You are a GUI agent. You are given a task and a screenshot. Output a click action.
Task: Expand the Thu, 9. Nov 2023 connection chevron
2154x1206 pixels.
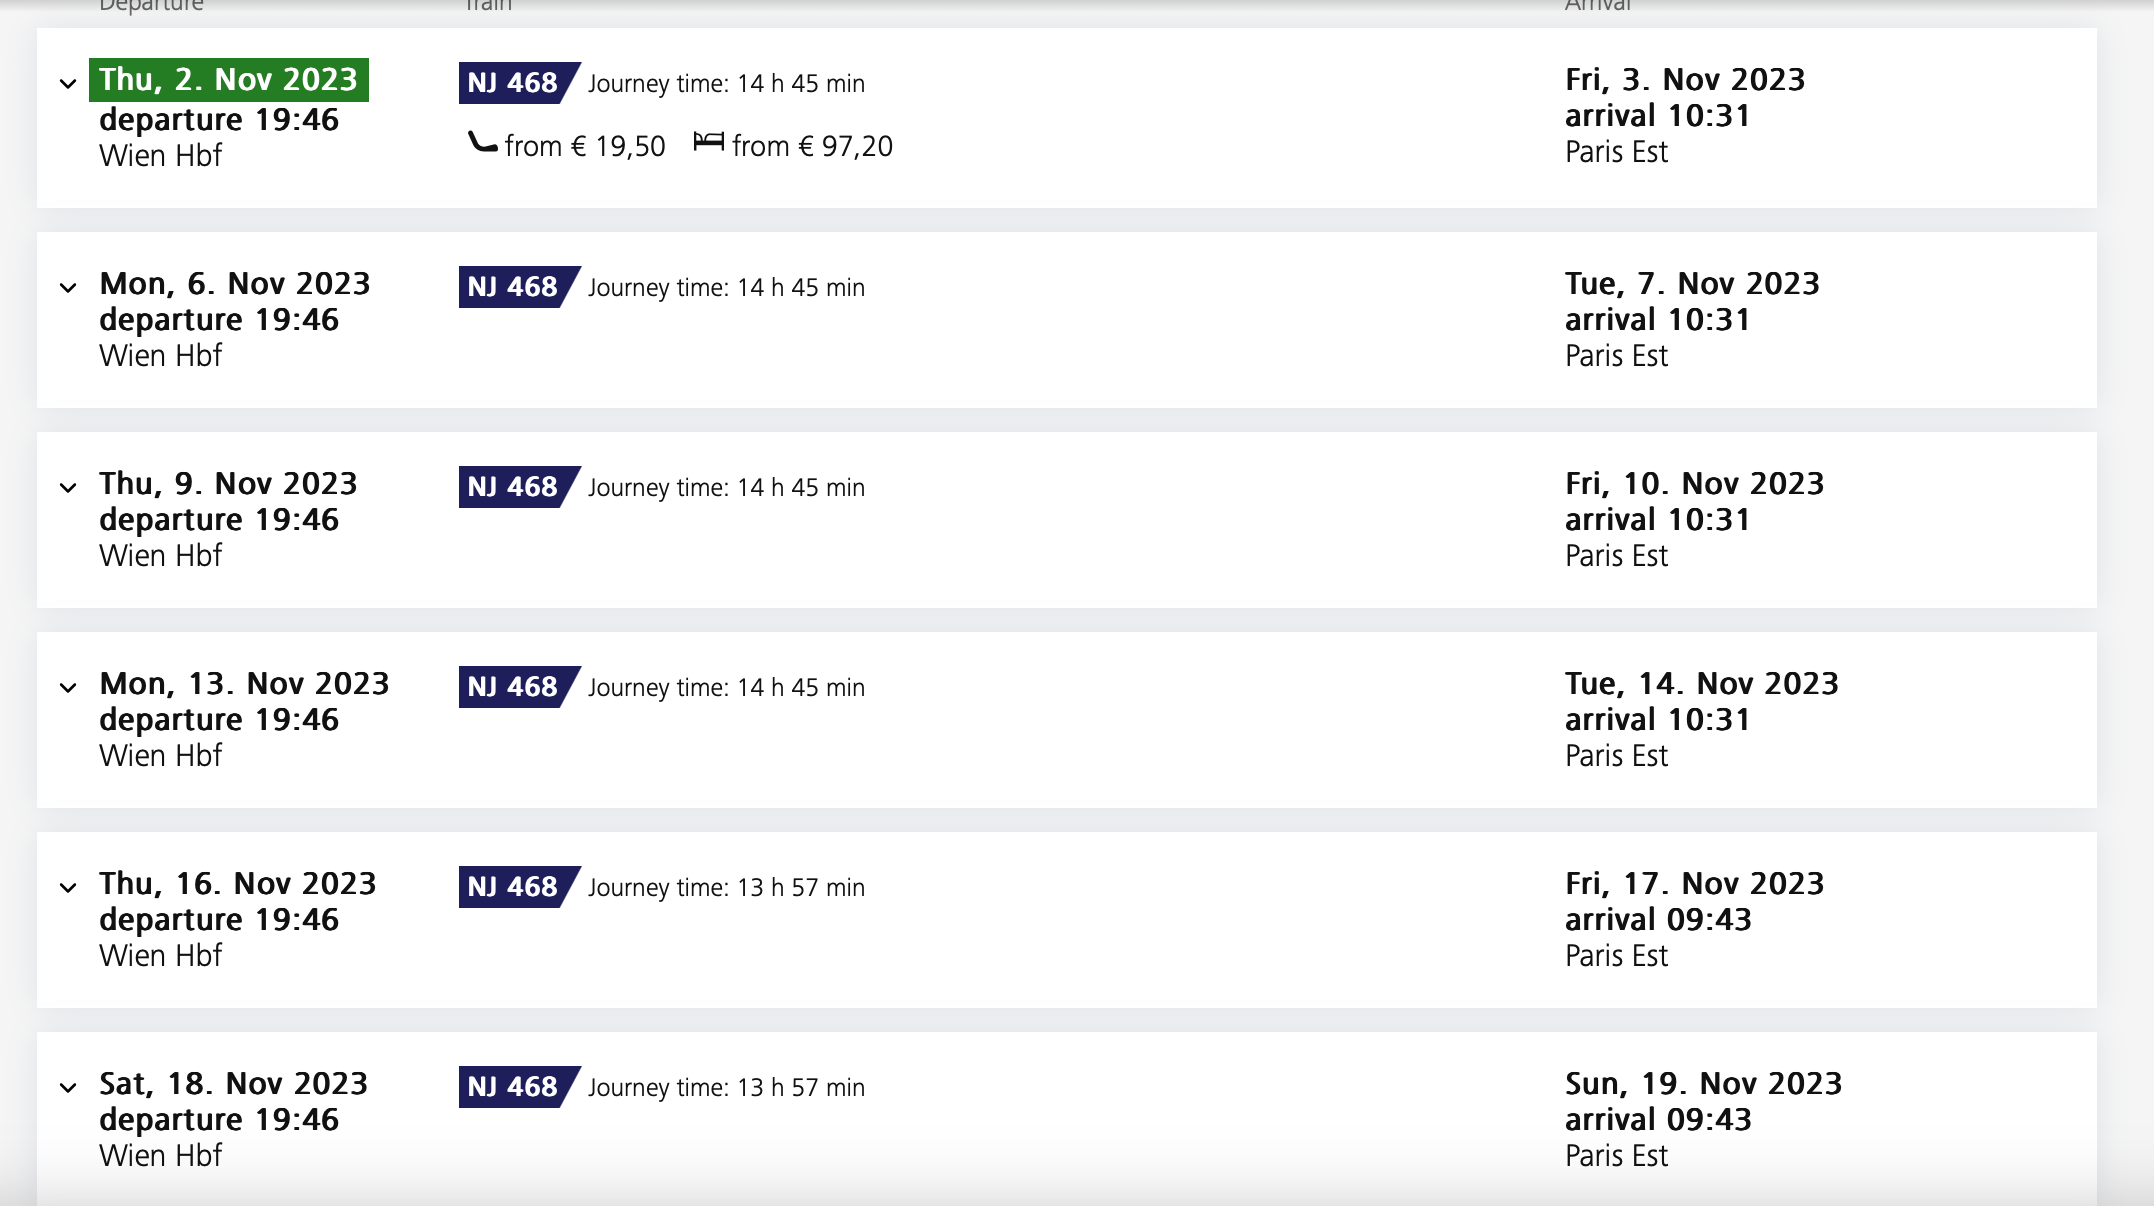(68, 488)
